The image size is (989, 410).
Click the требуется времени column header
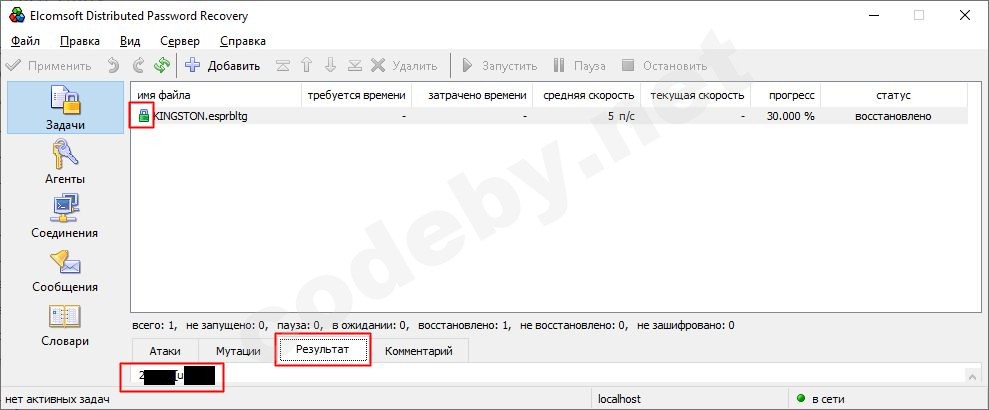[356, 95]
